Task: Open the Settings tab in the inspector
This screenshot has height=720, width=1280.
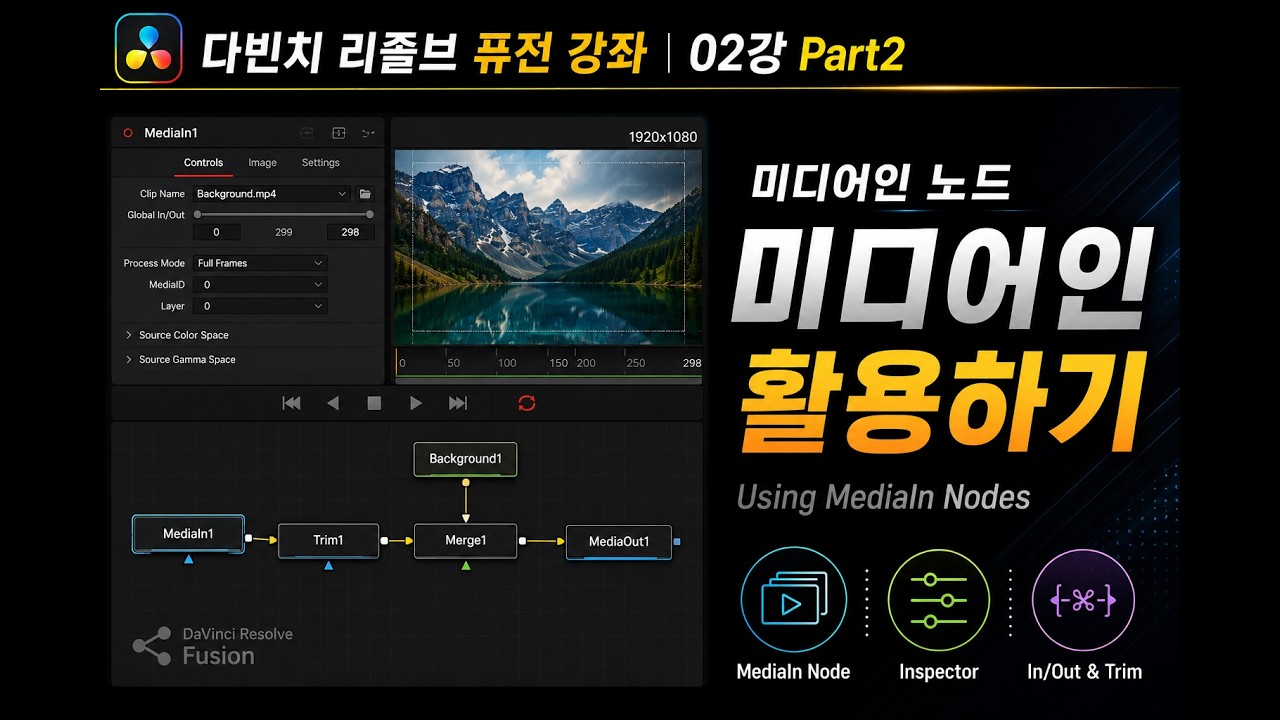Action: click(321, 162)
